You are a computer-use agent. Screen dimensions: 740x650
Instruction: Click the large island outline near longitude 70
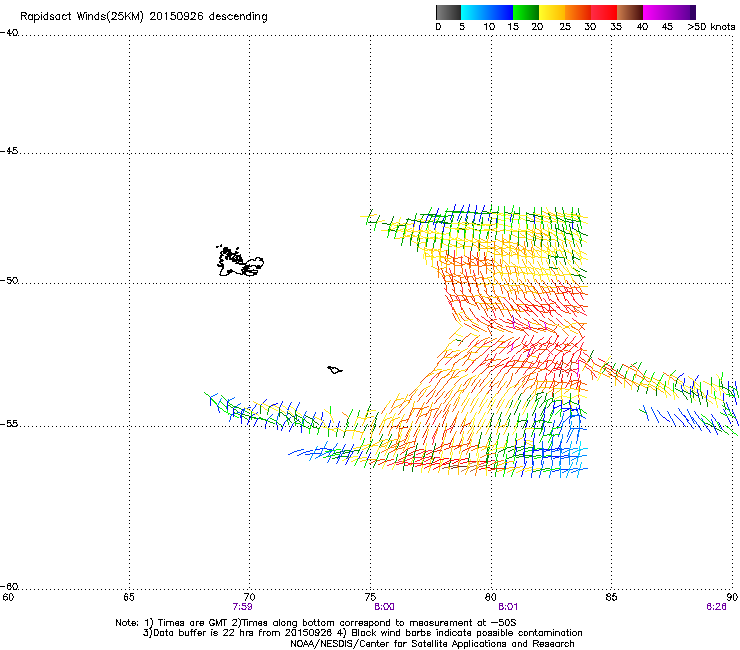[x=240, y=261]
